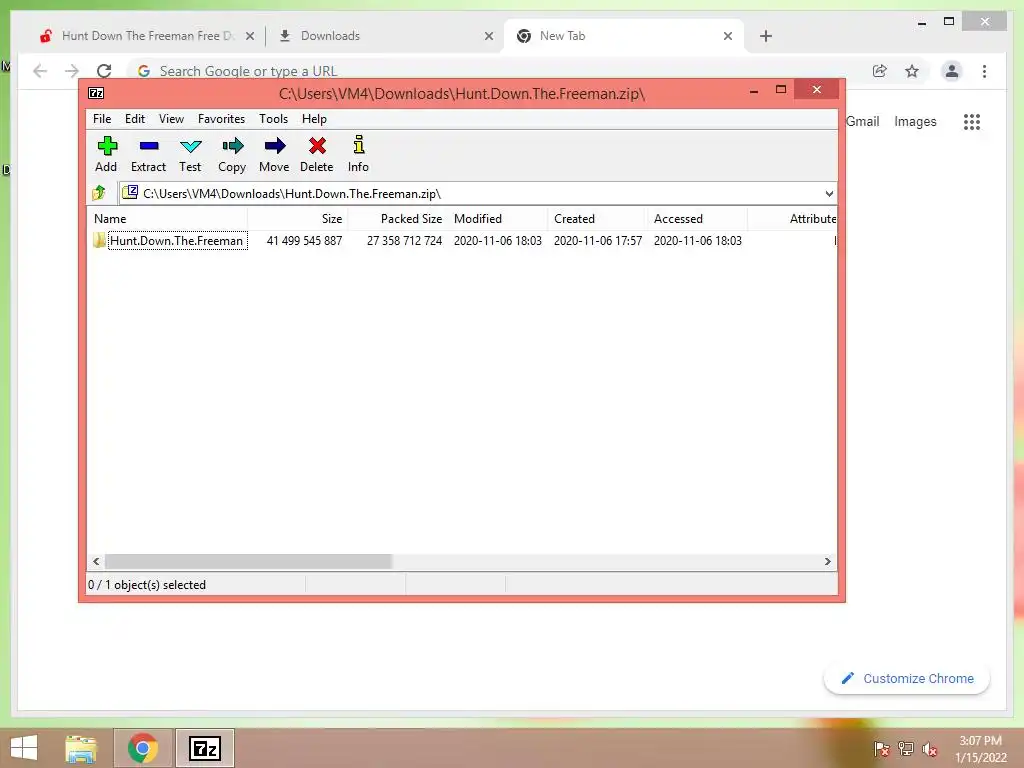Screen dimensions: 1024x768
Task: Sort by the Created column header
Action: tap(598, 219)
